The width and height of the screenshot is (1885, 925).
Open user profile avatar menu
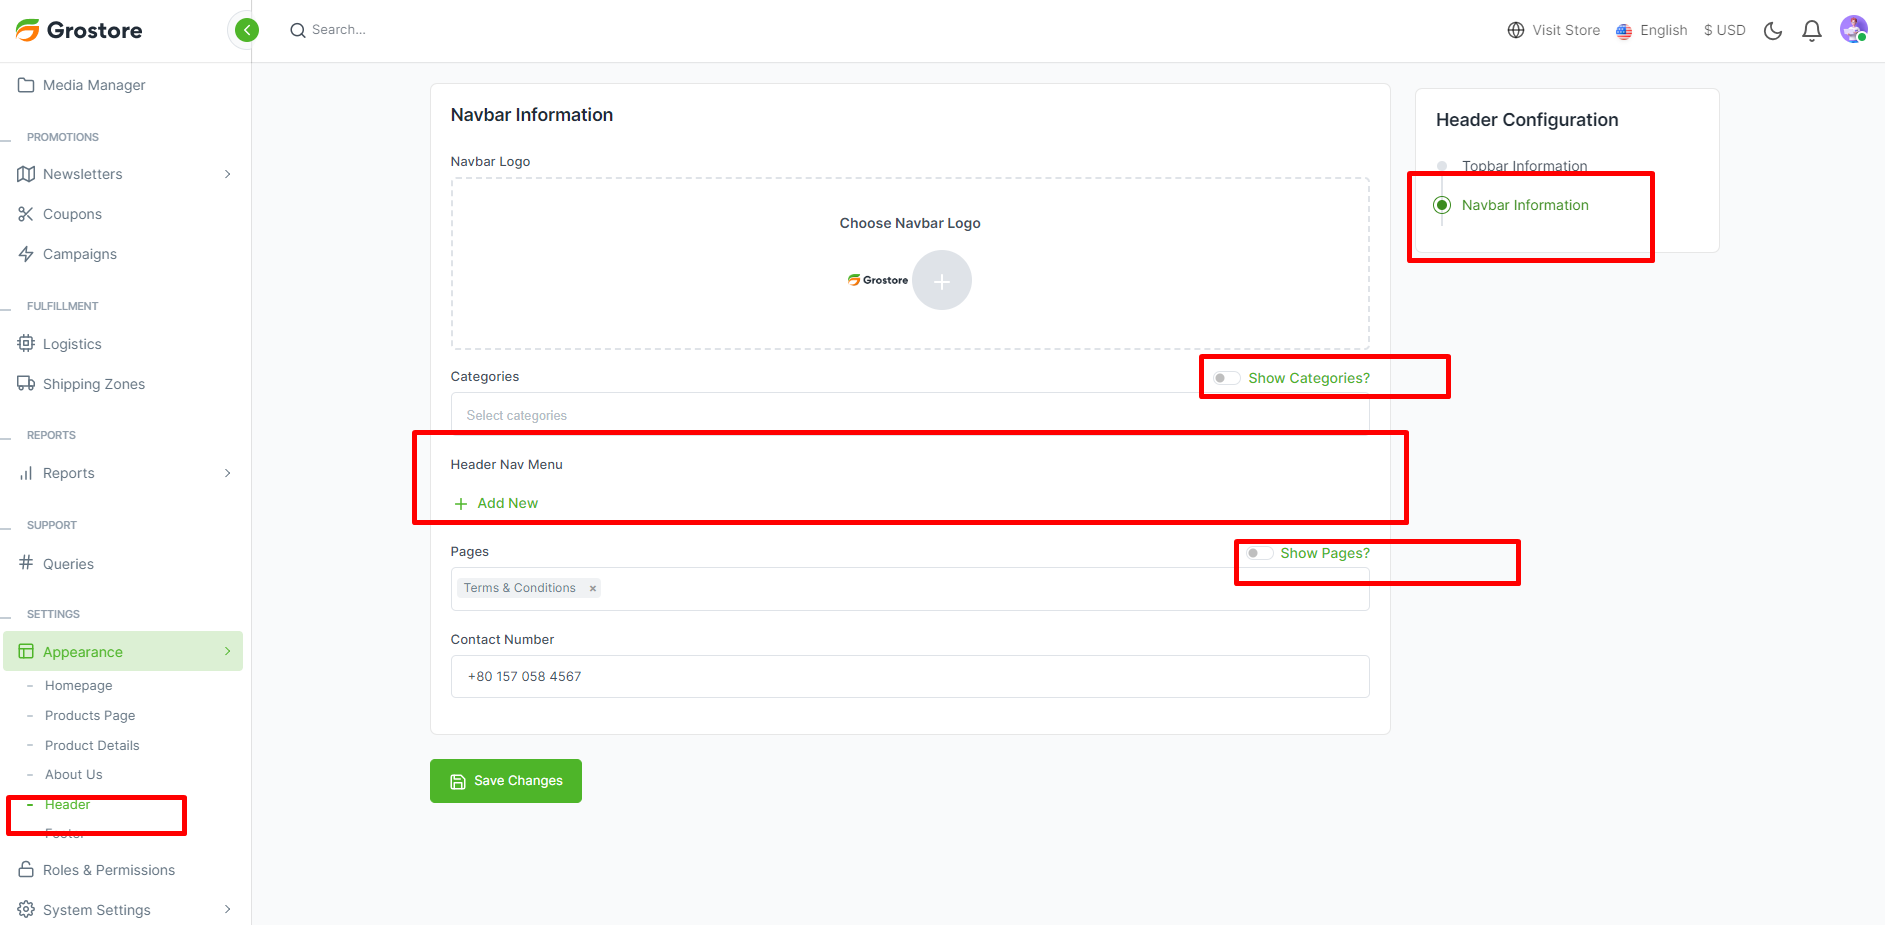(1853, 30)
